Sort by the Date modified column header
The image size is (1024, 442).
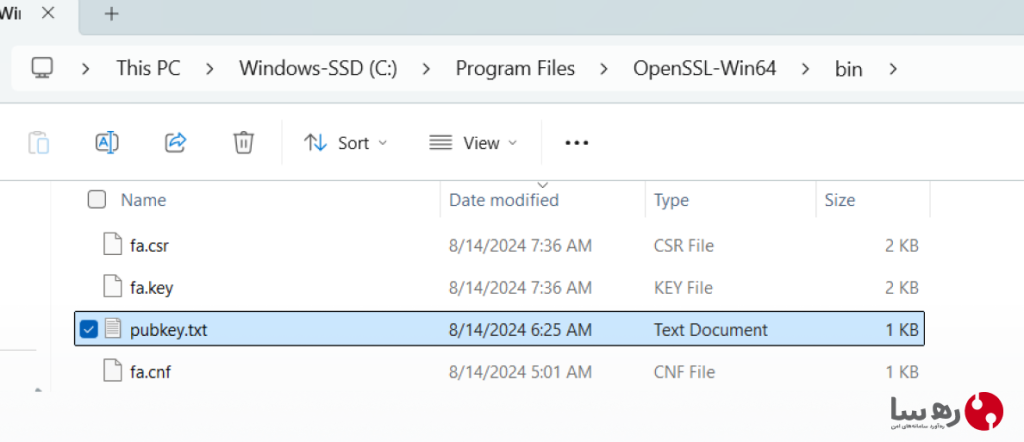click(x=504, y=199)
